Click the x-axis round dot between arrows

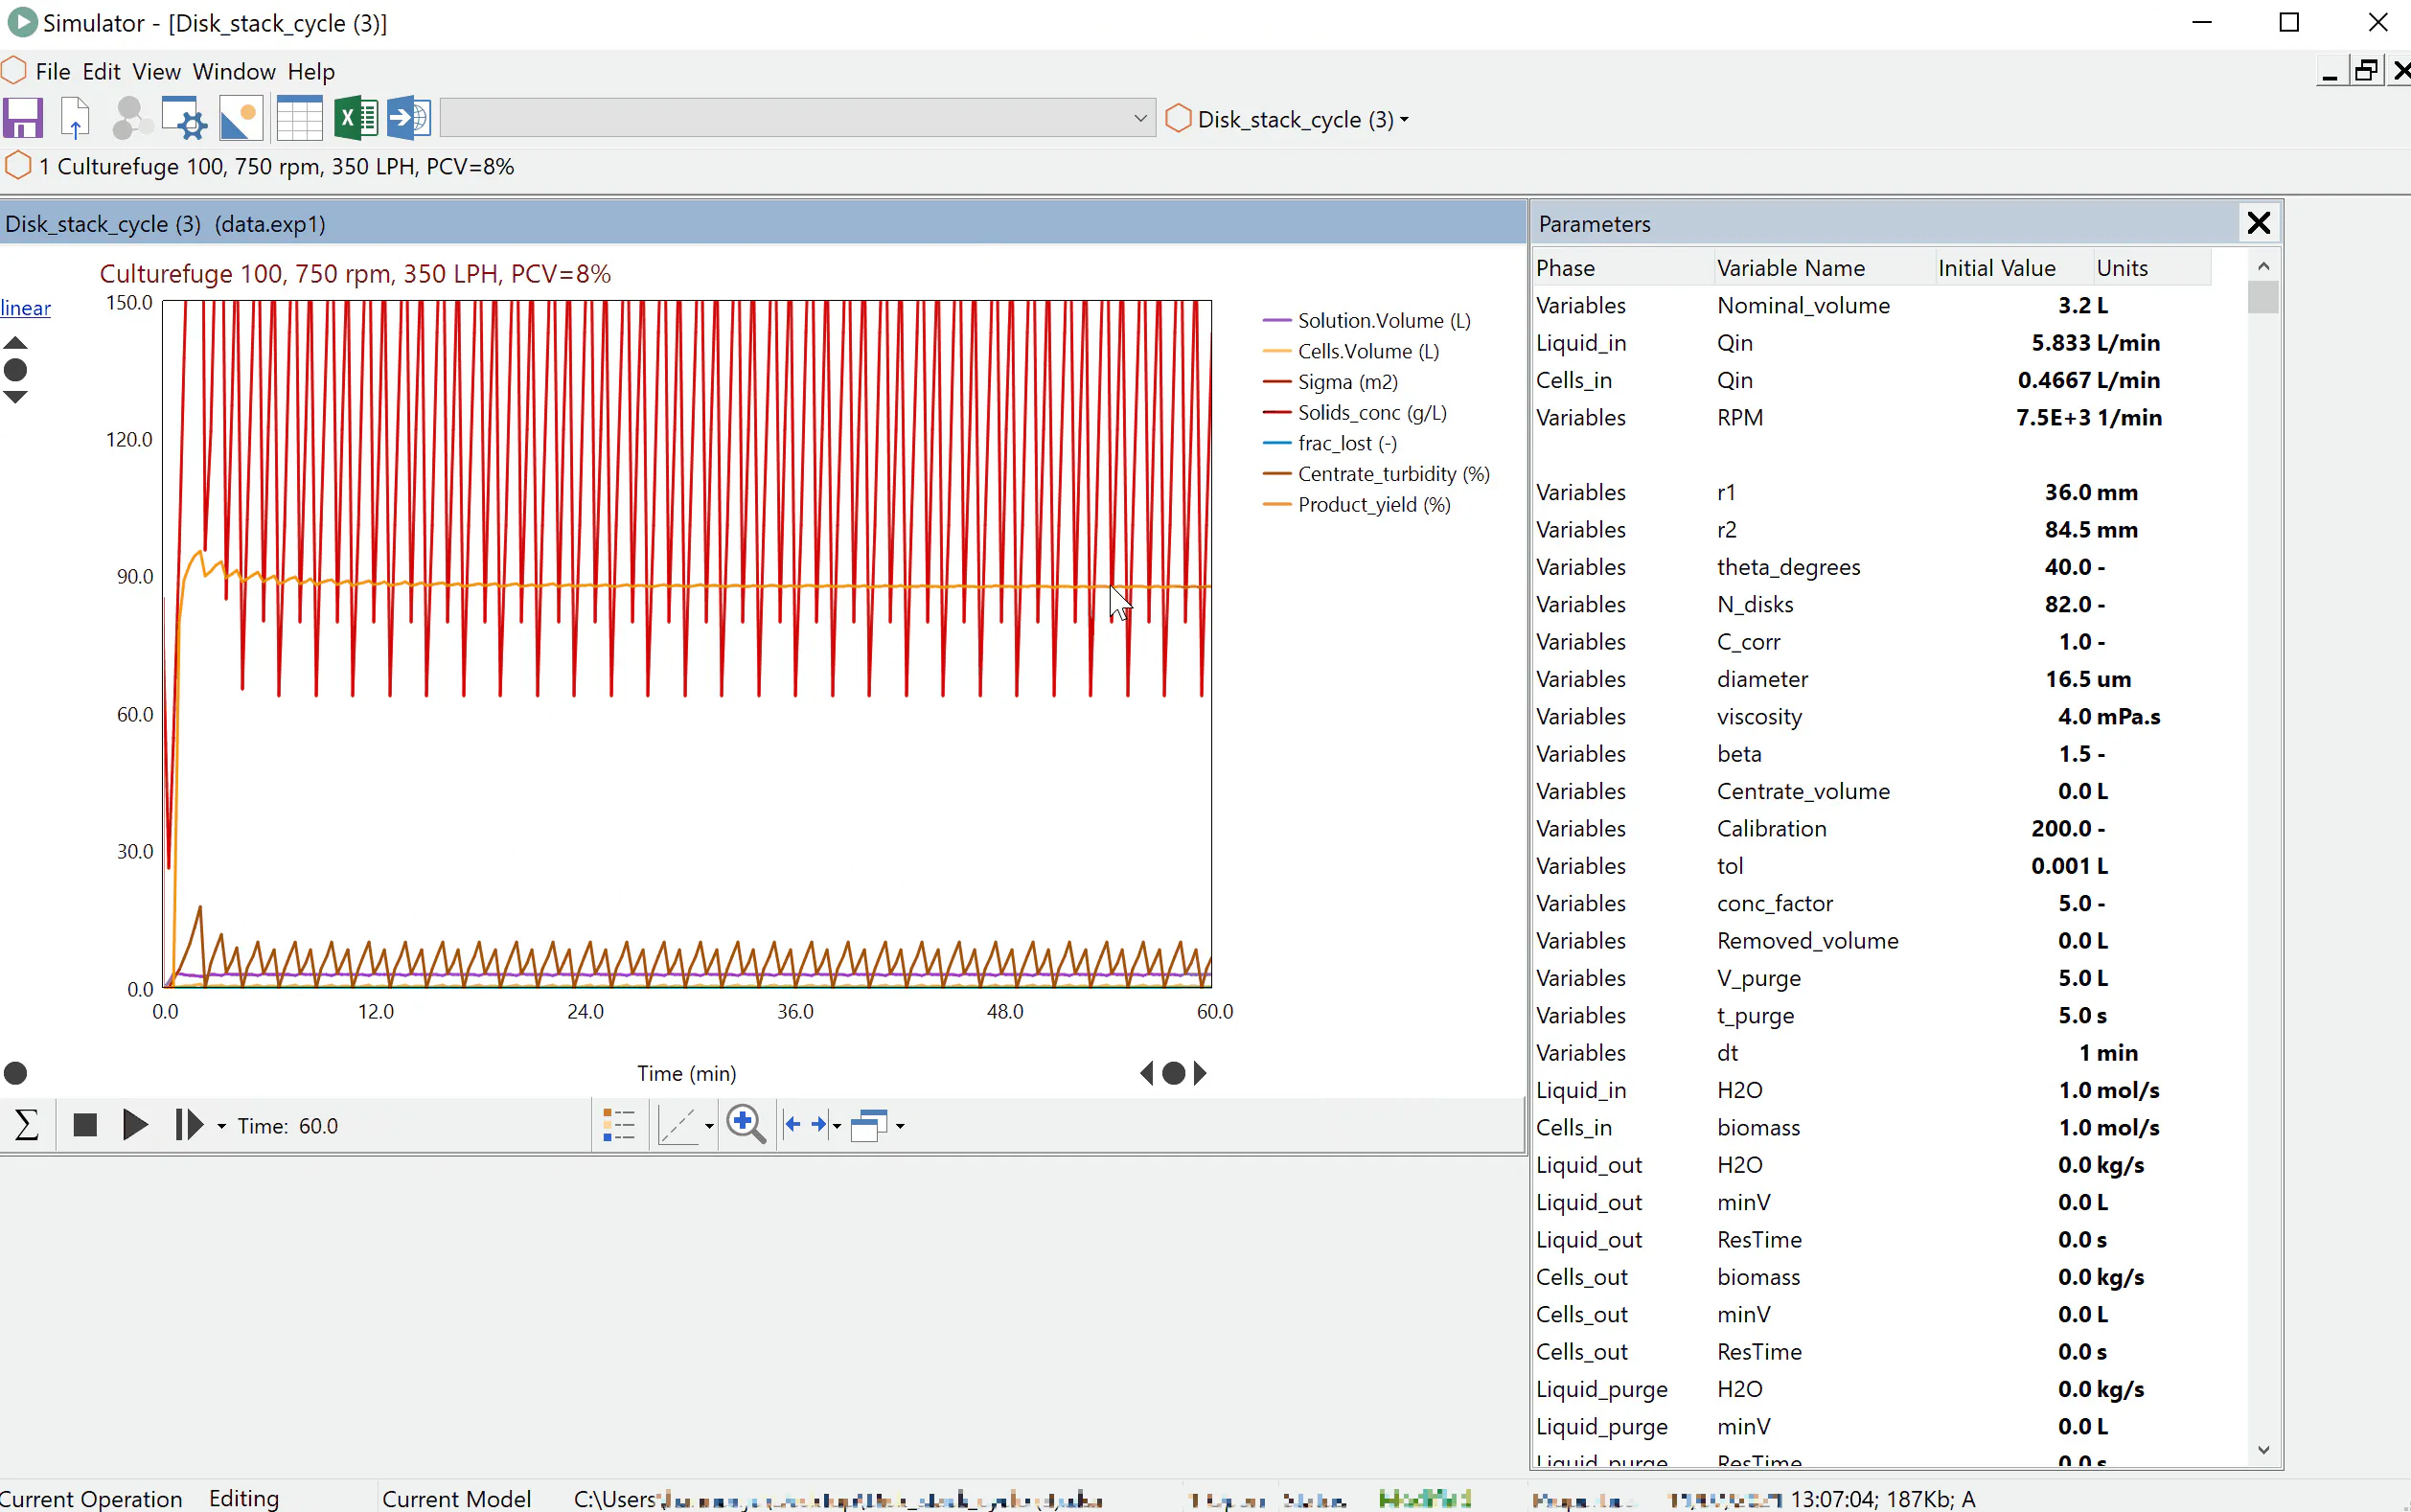click(1174, 1073)
